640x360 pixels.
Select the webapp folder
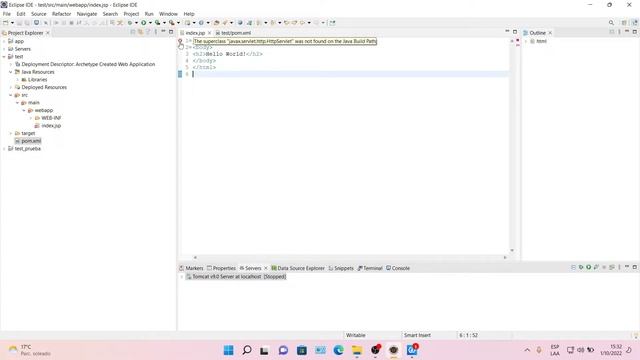[43, 111]
